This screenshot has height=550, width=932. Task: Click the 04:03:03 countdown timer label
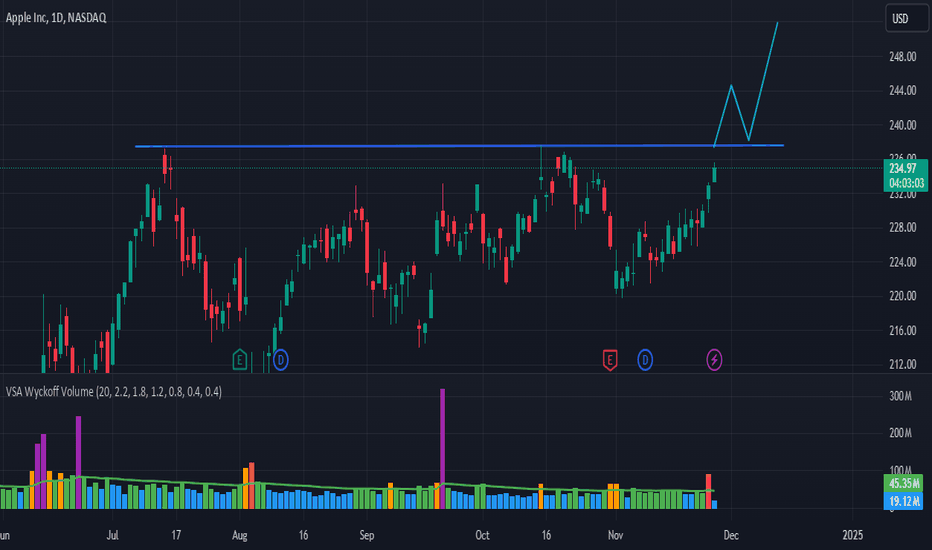[x=906, y=183]
